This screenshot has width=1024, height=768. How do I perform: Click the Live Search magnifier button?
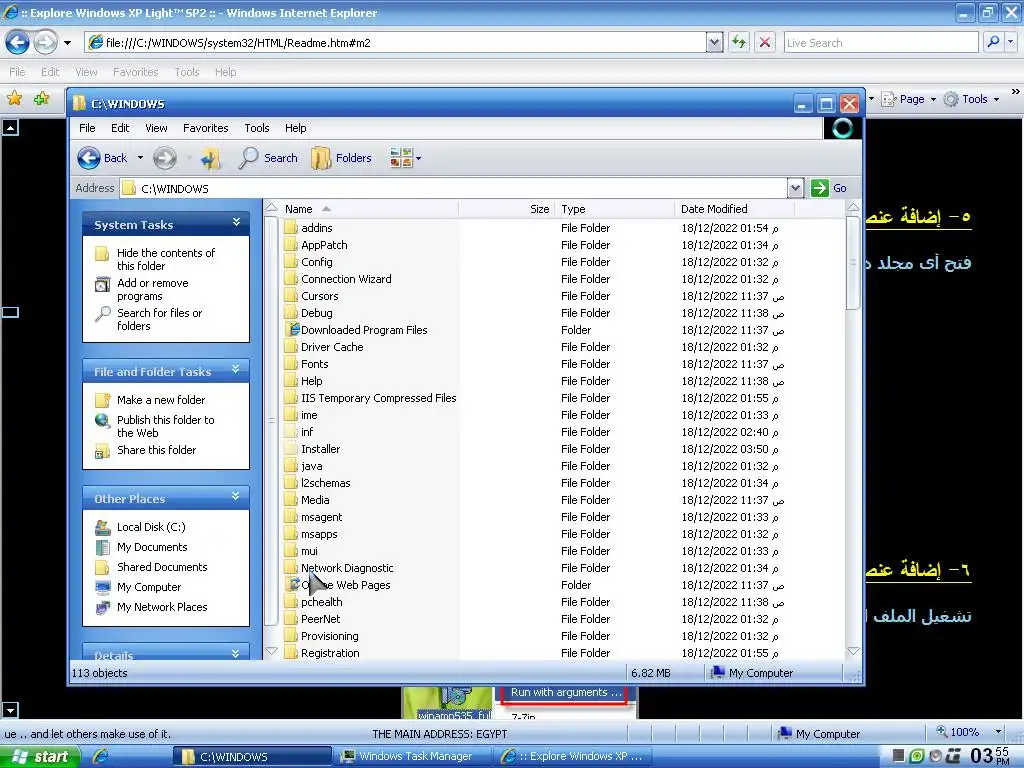point(993,42)
